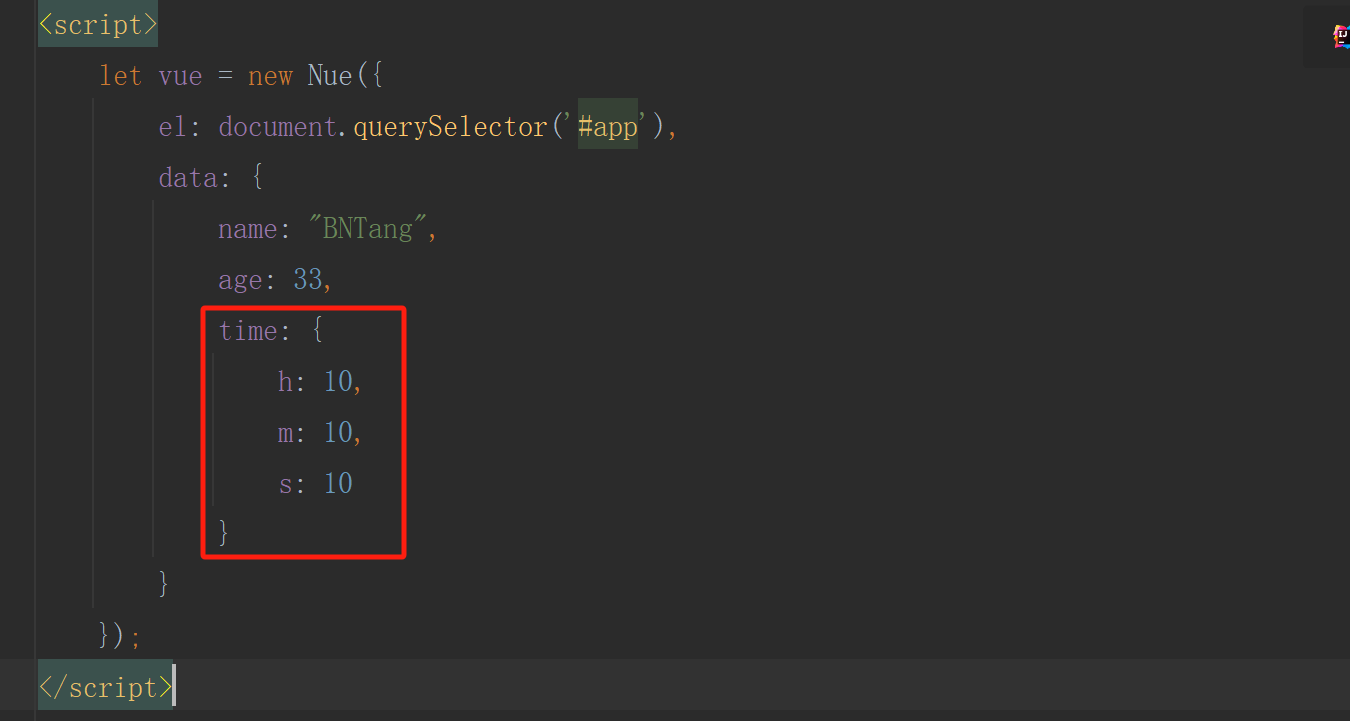Click the opening brace after 'data:'
The height and width of the screenshot is (721, 1350).
coord(257,178)
